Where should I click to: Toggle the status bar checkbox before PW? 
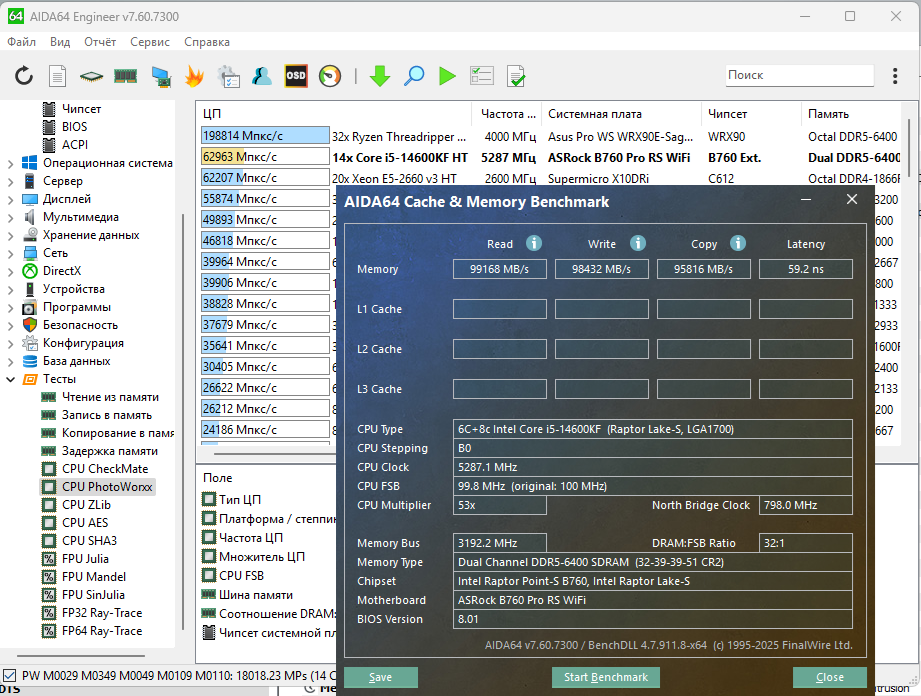[9, 675]
